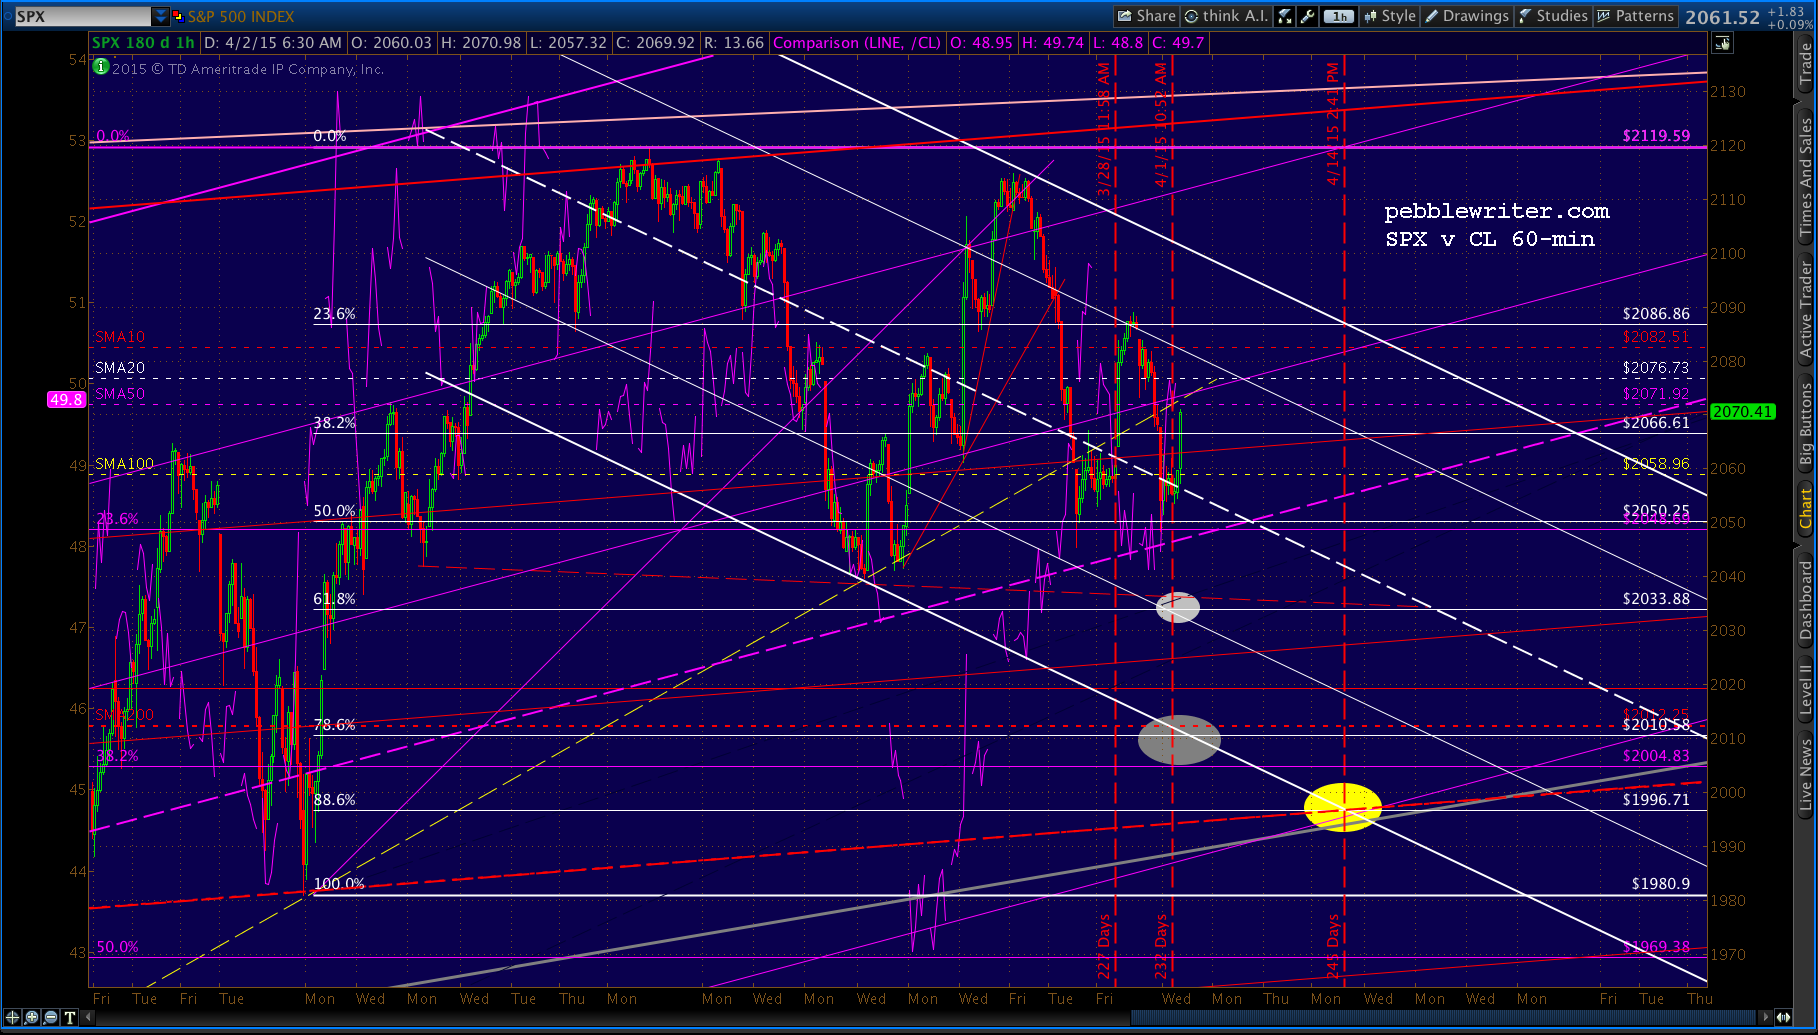Click the SPX 180 d 1h chart label
1818x1035 pixels.
[144, 43]
